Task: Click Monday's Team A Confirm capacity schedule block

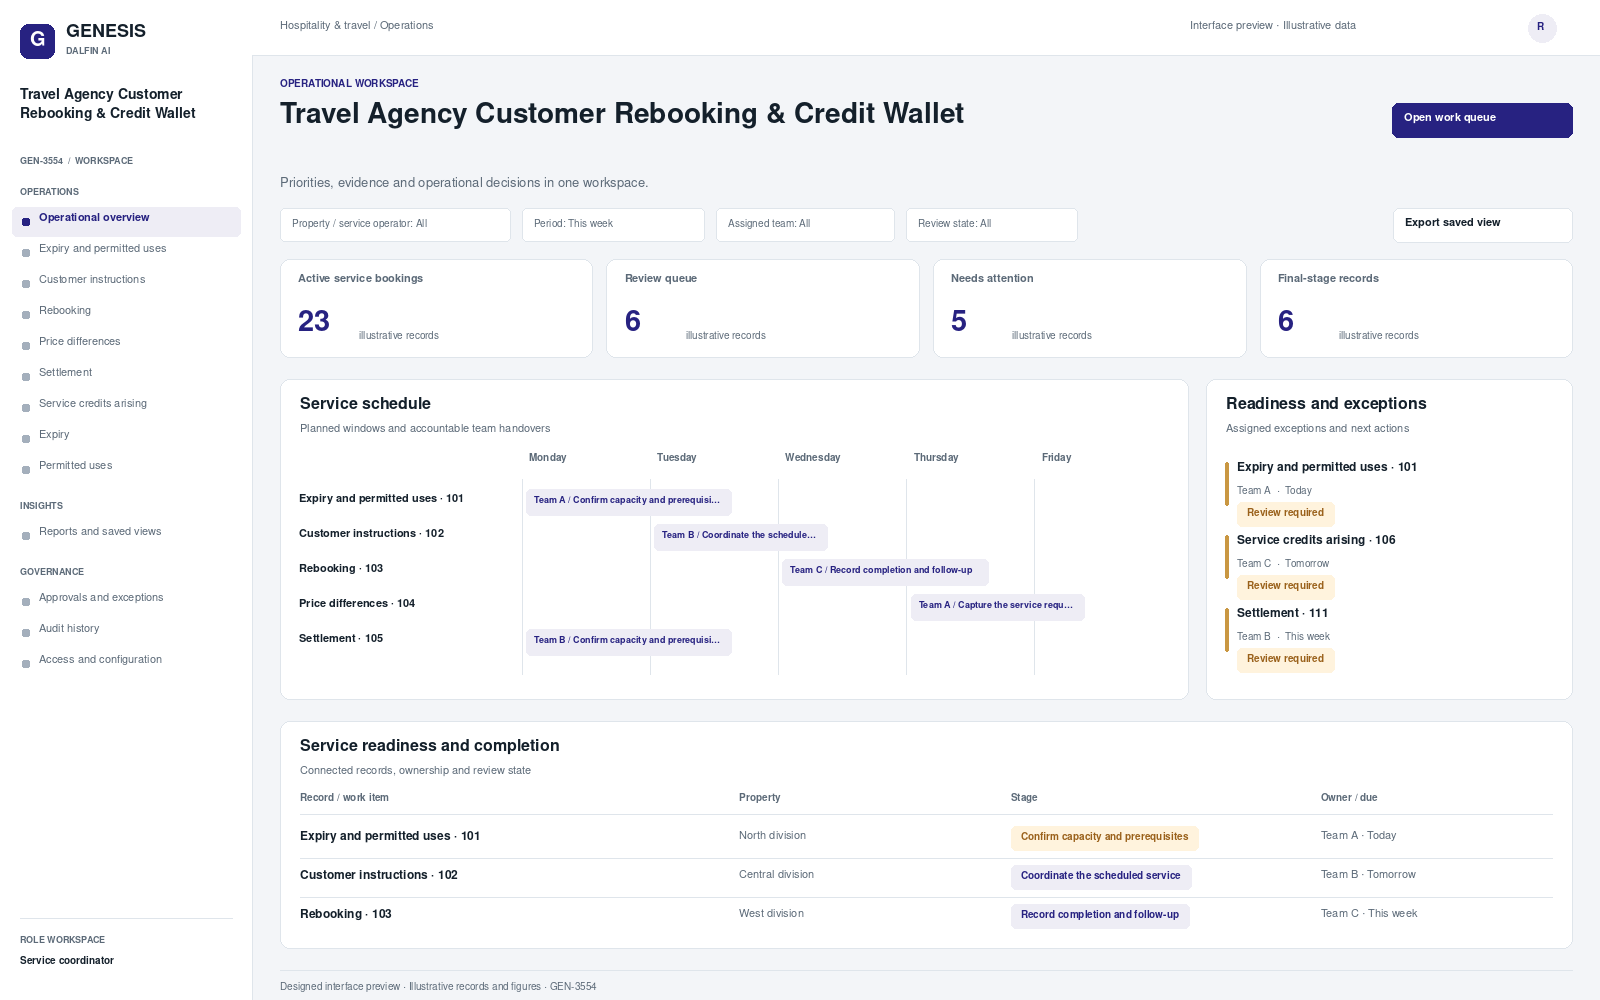Action: coord(629,501)
